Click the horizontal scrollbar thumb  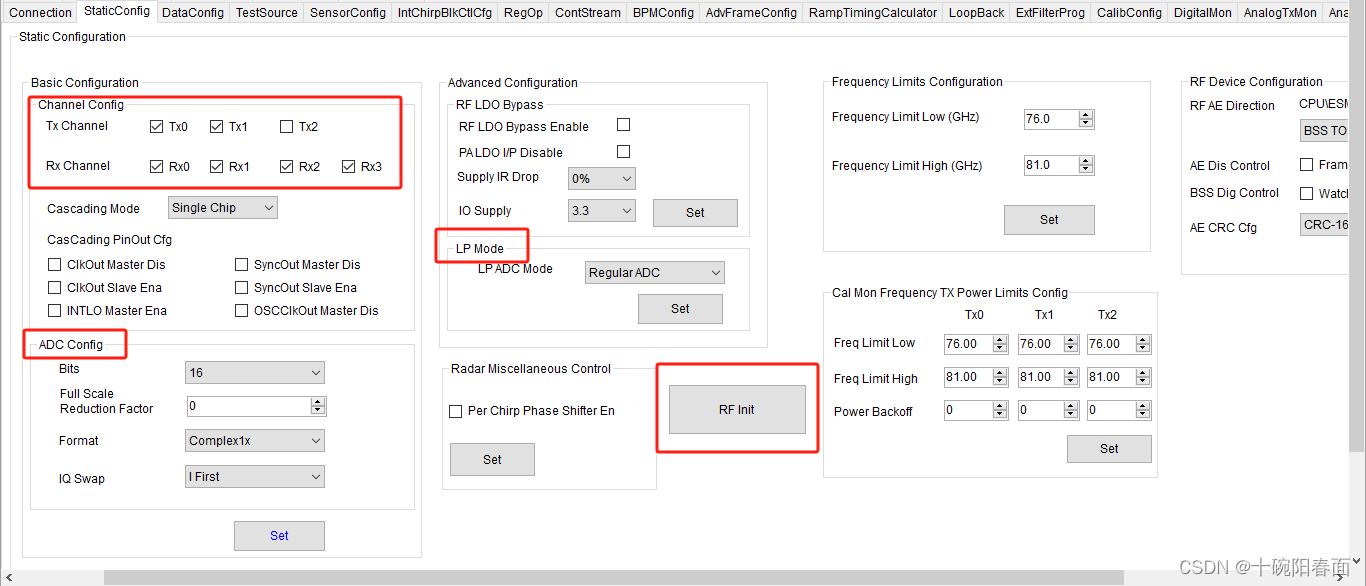click(614, 578)
